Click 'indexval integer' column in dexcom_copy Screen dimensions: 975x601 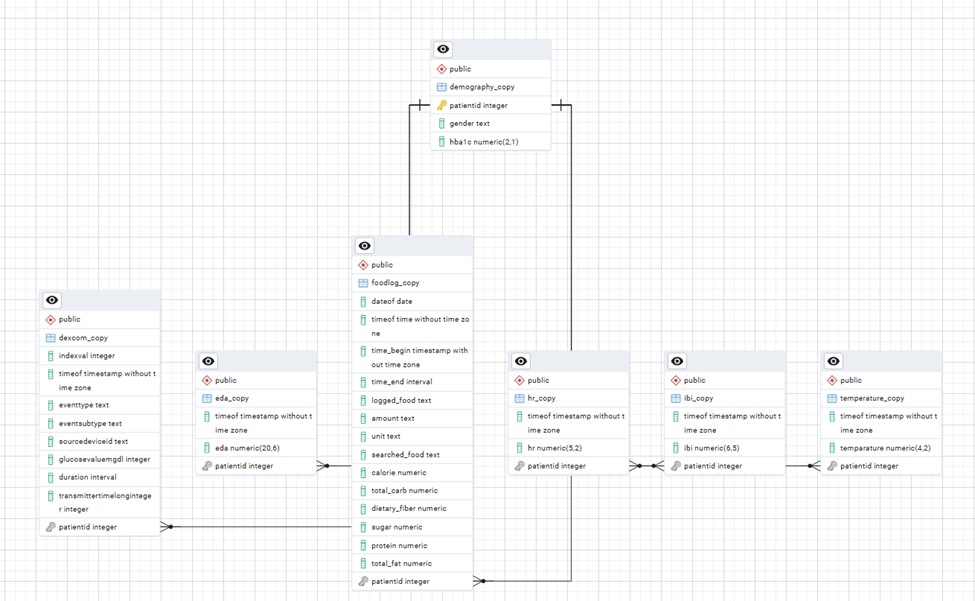pyautogui.click(x=99, y=356)
